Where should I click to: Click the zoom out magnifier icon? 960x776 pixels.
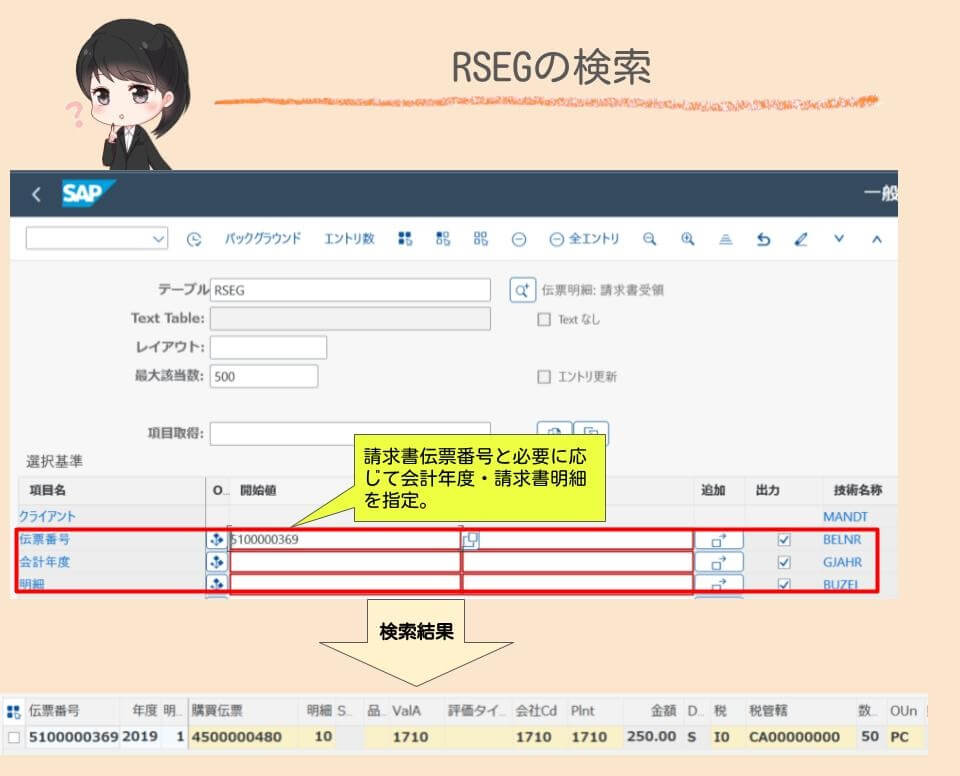point(649,238)
